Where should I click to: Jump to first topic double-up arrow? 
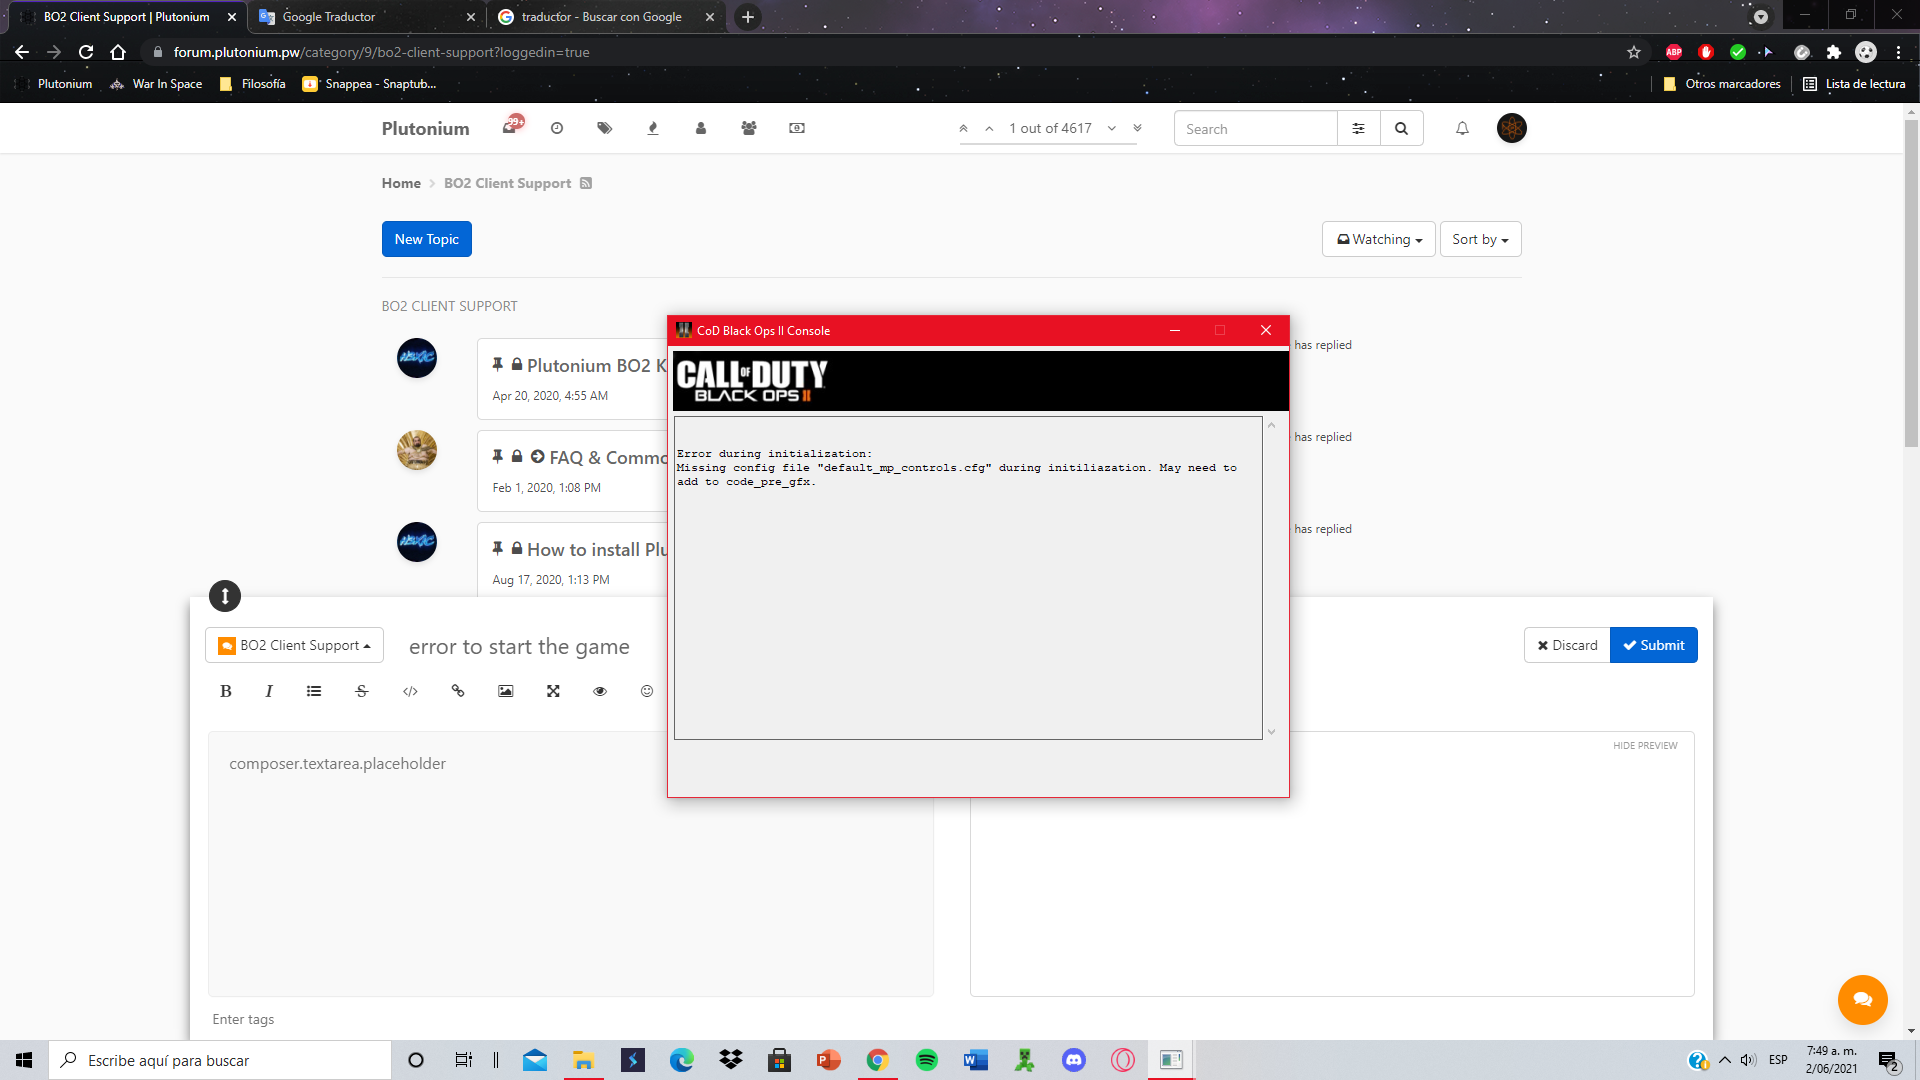963,128
